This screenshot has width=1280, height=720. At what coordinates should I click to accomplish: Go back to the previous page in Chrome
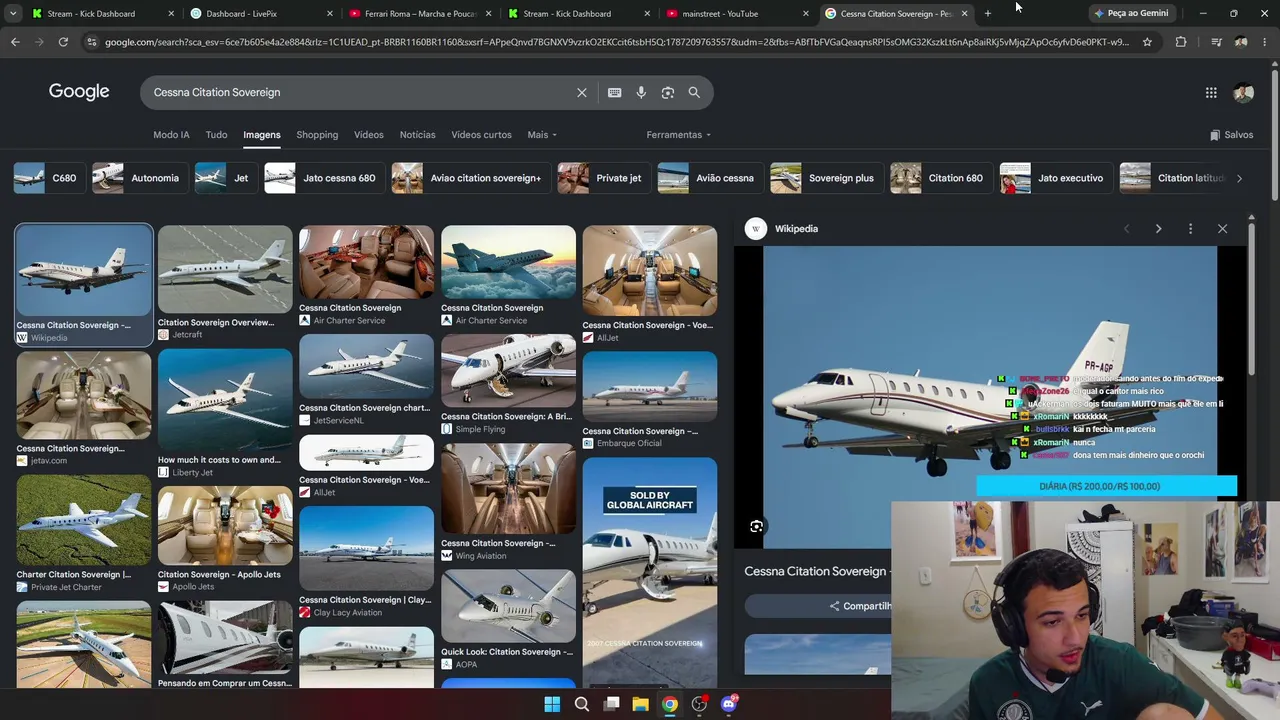pyautogui.click(x=15, y=42)
